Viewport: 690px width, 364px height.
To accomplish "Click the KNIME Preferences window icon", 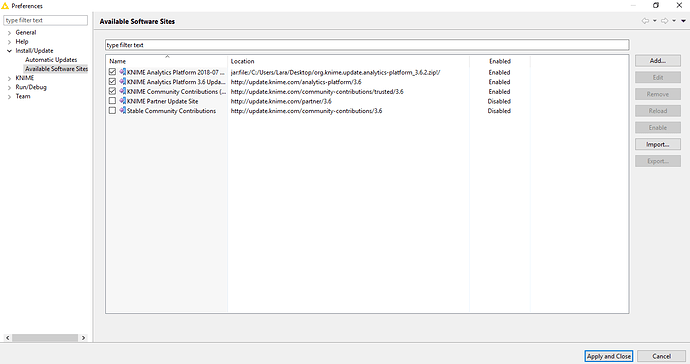I will point(5,6).
